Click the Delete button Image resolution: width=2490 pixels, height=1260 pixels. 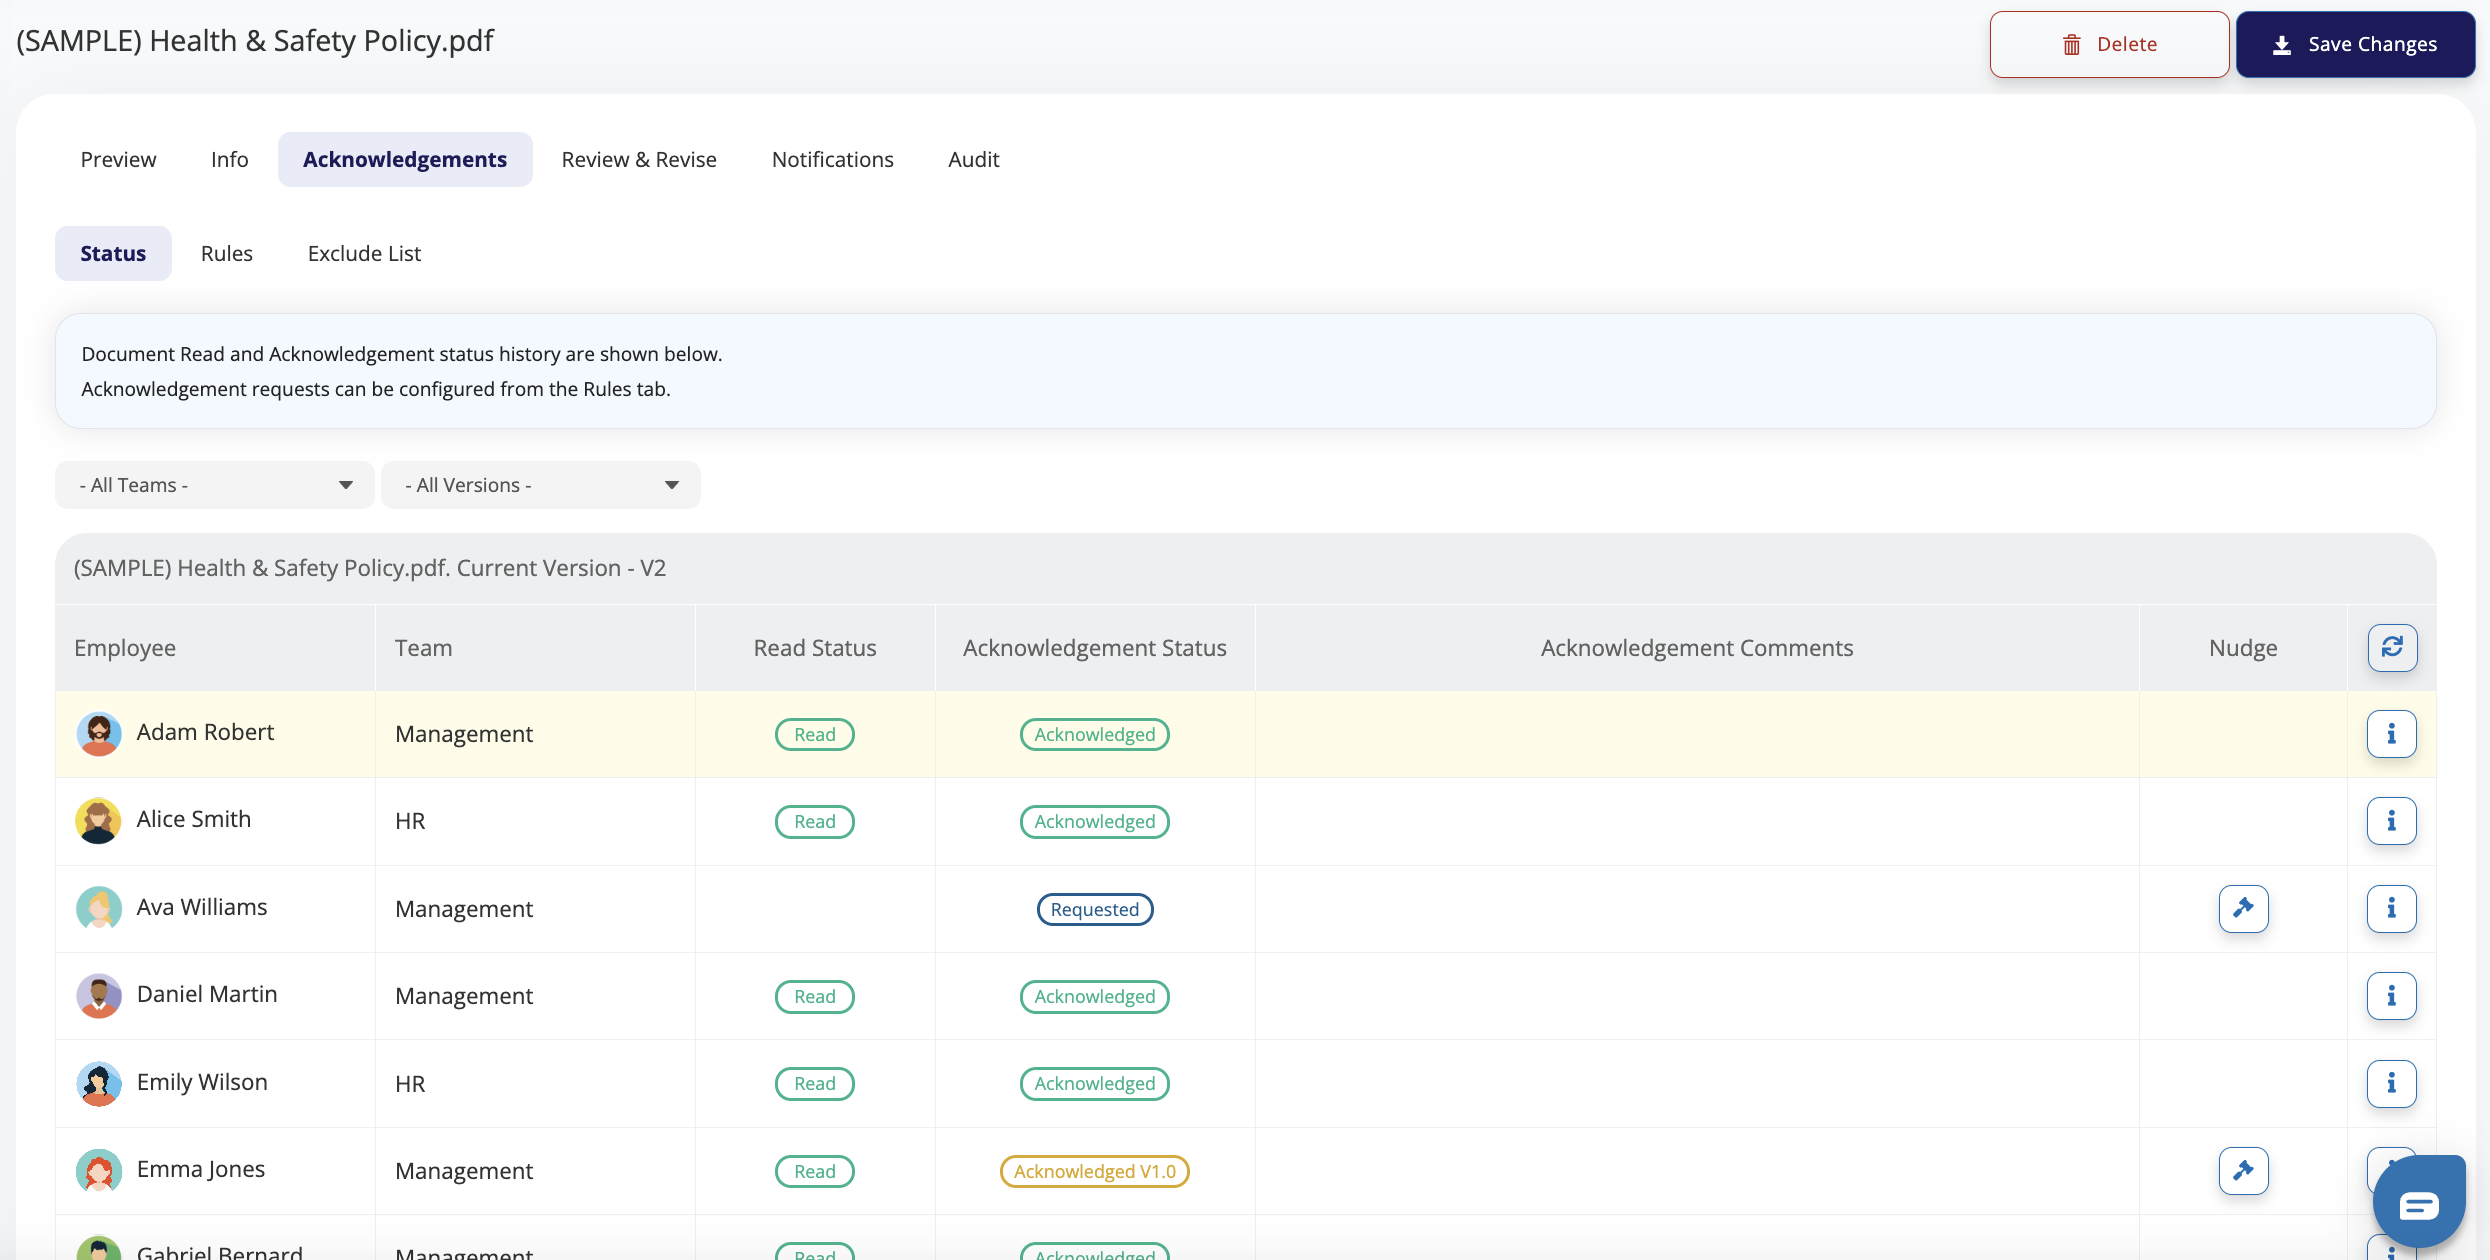pyautogui.click(x=2109, y=44)
